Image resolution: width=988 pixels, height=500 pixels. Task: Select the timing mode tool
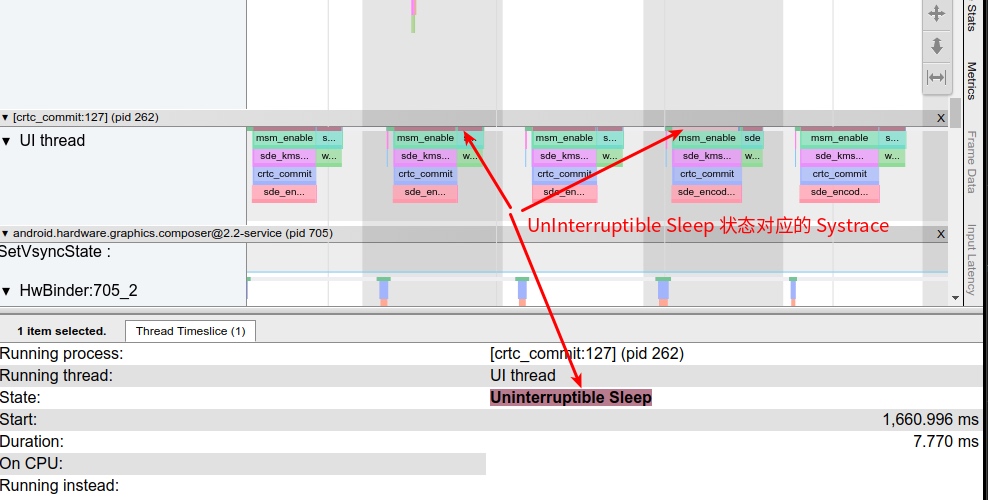pos(936,77)
